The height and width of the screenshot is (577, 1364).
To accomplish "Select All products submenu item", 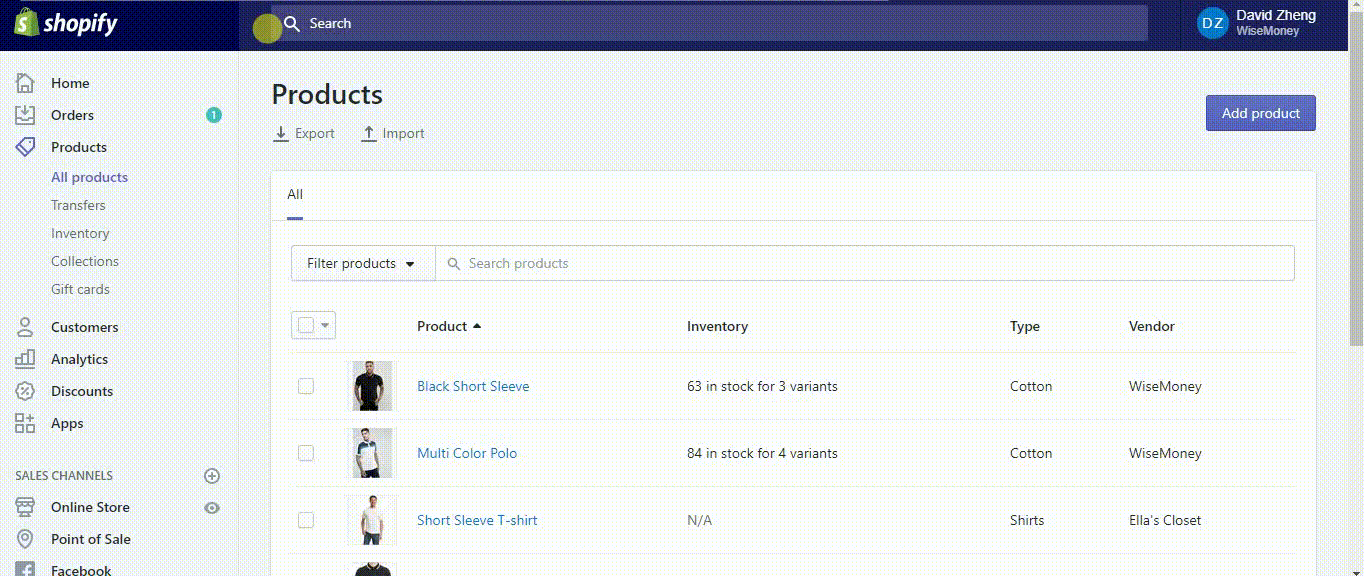I will point(89,177).
